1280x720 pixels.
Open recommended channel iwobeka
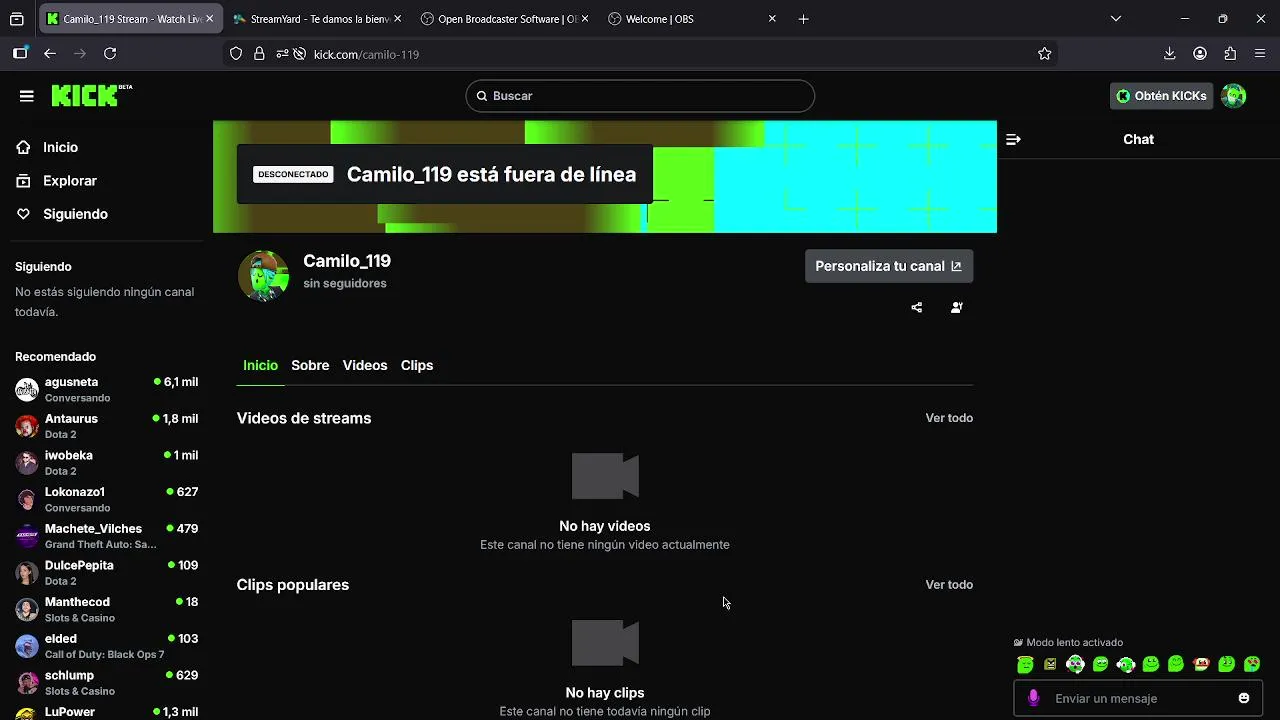tap(105, 462)
